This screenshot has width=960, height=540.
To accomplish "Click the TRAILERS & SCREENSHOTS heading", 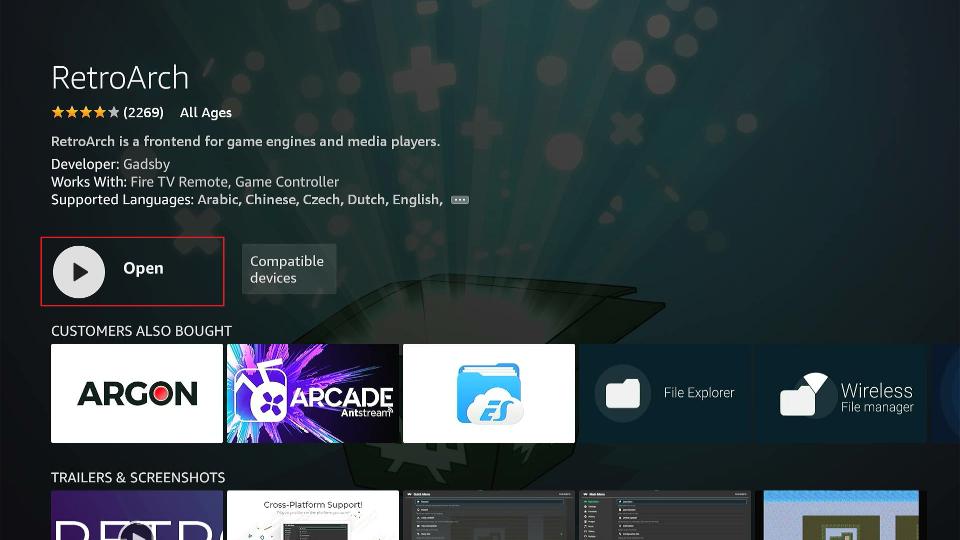I will pyautogui.click(x=138, y=478).
